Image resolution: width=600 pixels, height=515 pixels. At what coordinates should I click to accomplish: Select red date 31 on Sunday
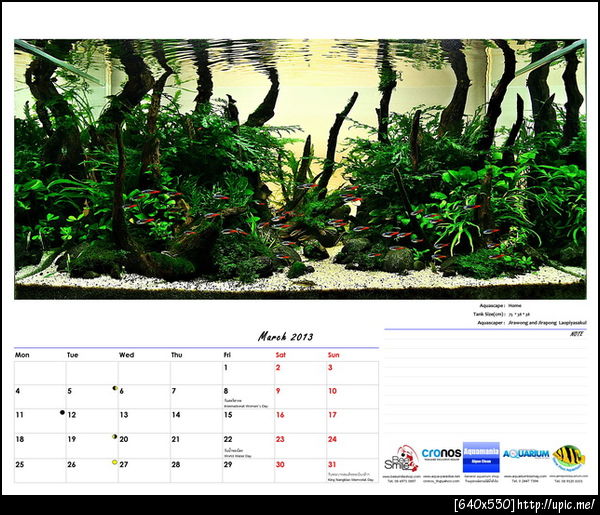pyautogui.click(x=332, y=464)
